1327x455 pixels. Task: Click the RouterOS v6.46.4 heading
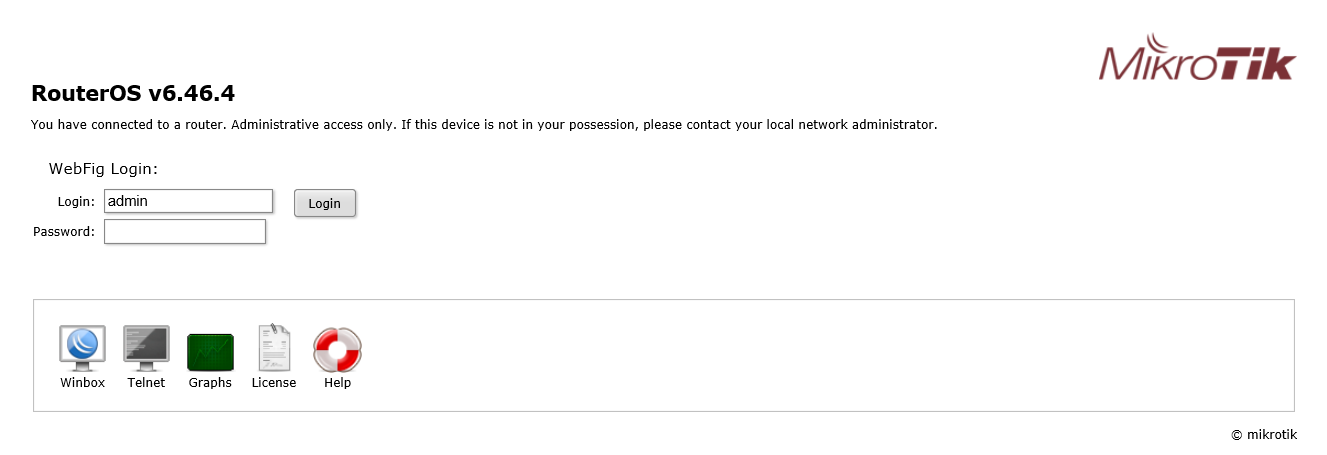(133, 94)
